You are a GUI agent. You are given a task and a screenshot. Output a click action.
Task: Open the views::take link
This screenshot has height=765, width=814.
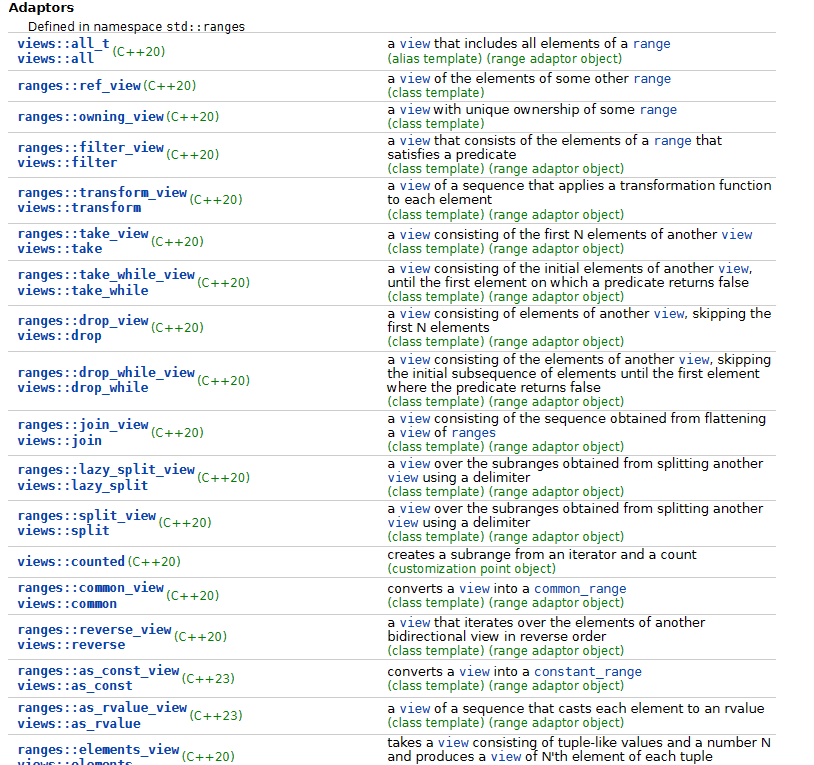point(60,249)
